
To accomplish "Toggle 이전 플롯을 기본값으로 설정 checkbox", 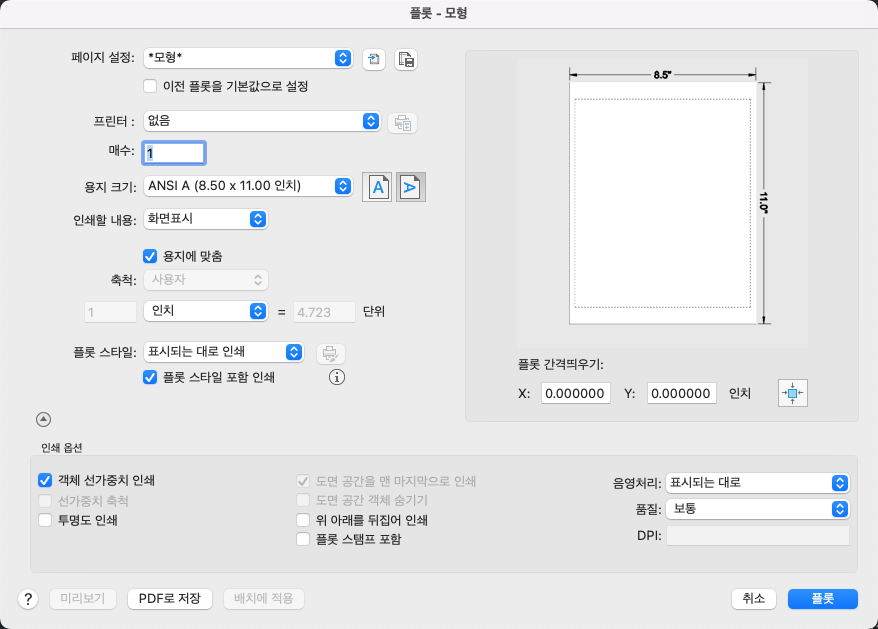I will coord(150,86).
